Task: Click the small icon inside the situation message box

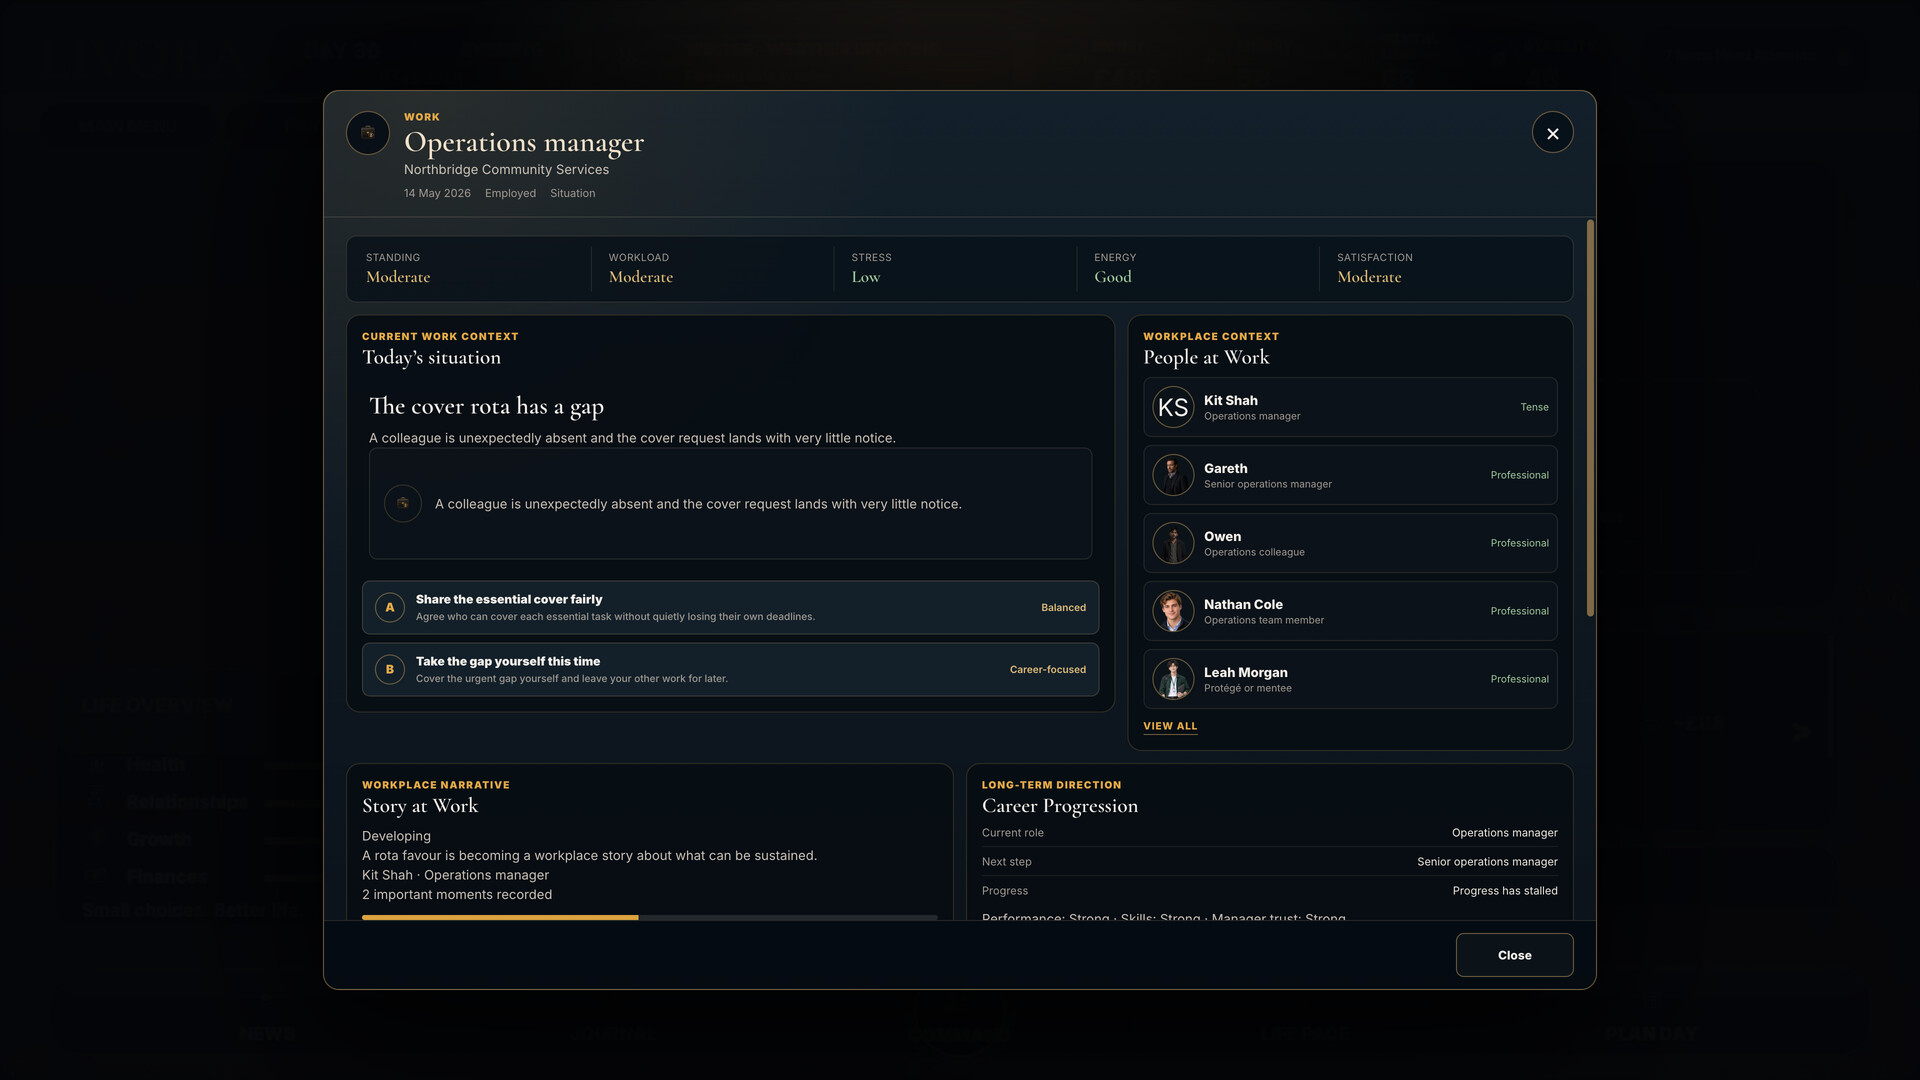Action: tap(403, 504)
